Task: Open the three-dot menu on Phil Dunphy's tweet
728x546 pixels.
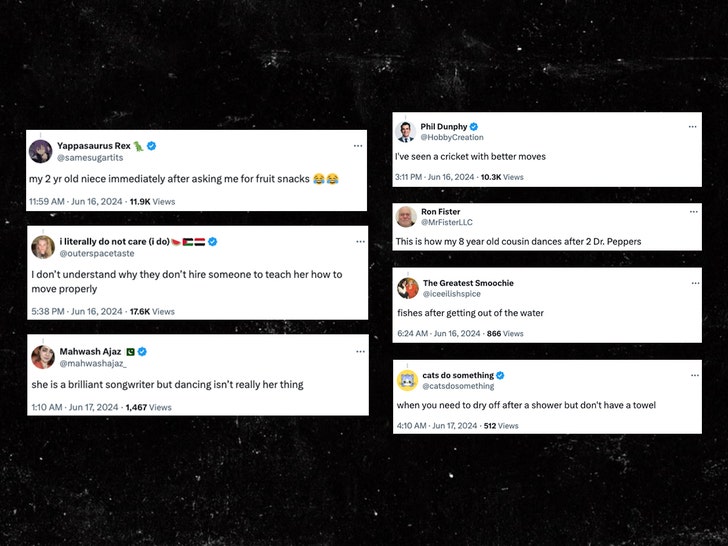Action: tap(693, 127)
